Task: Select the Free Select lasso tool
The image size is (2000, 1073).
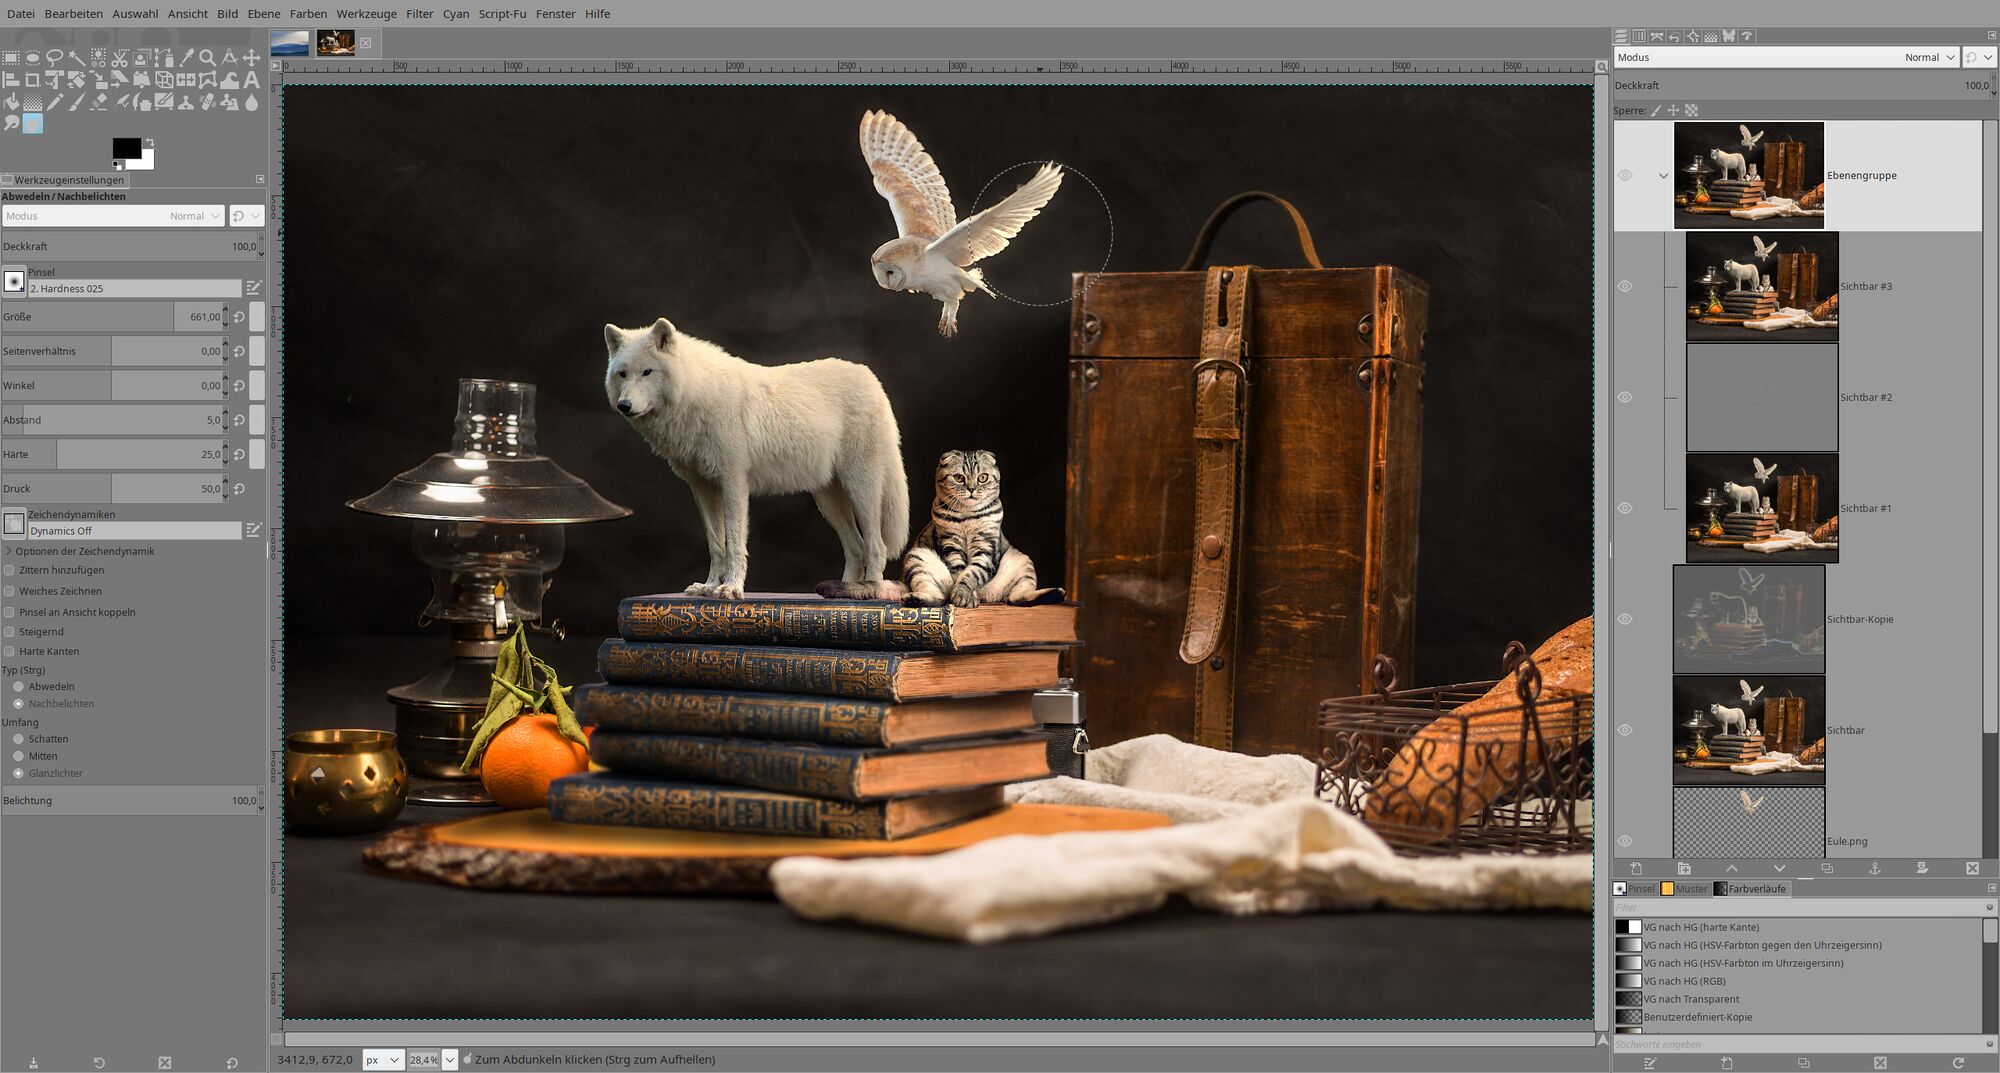Action: click(55, 57)
